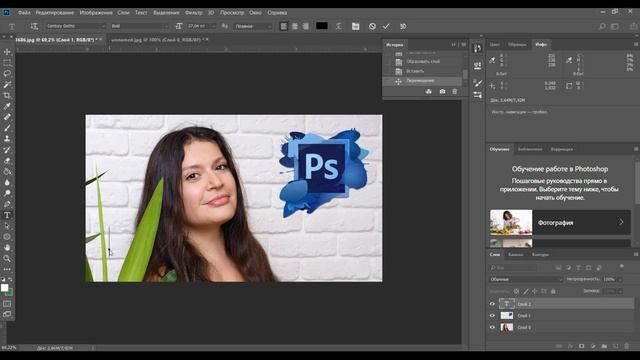Select the Образовать слой history state

[423, 62]
